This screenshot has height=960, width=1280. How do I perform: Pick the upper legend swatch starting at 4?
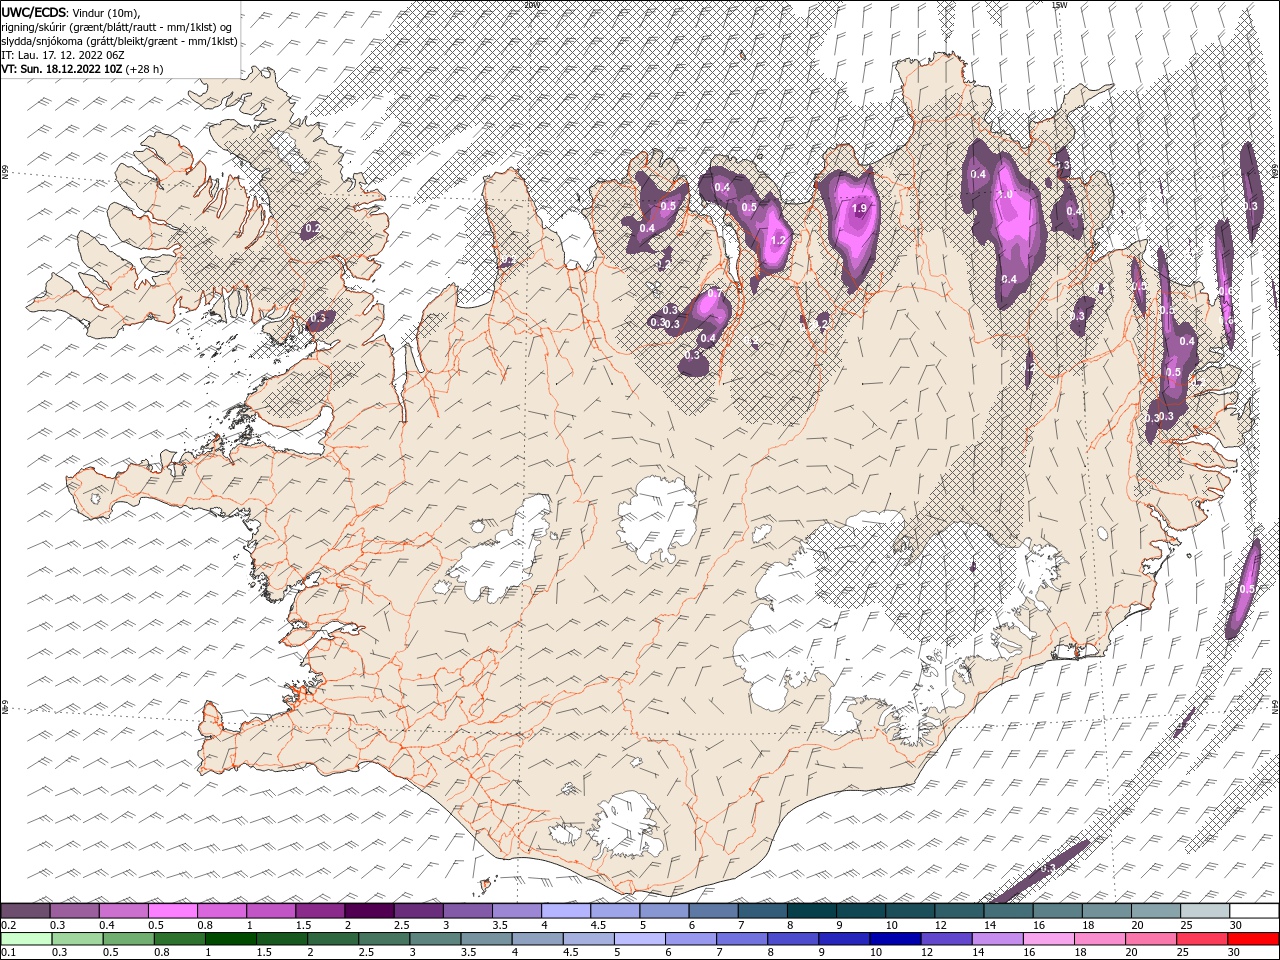point(566,911)
